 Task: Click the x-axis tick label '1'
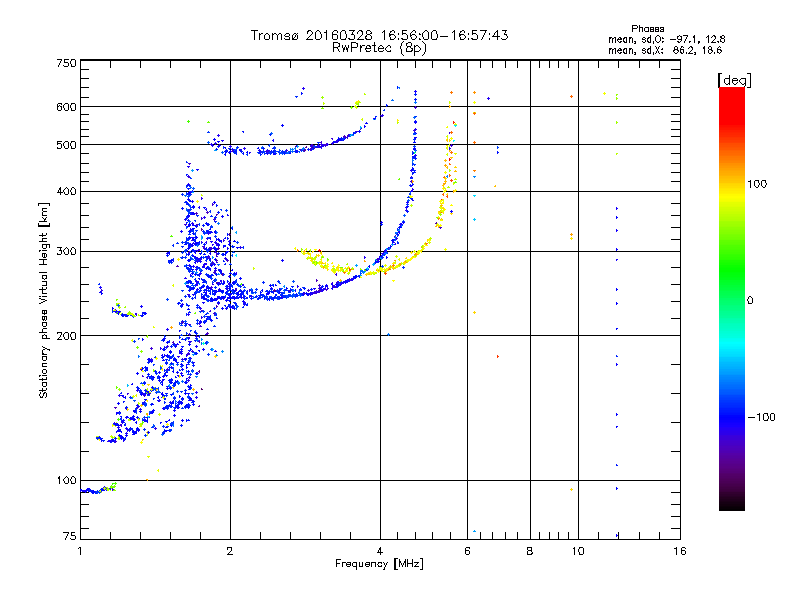click(x=80, y=551)
